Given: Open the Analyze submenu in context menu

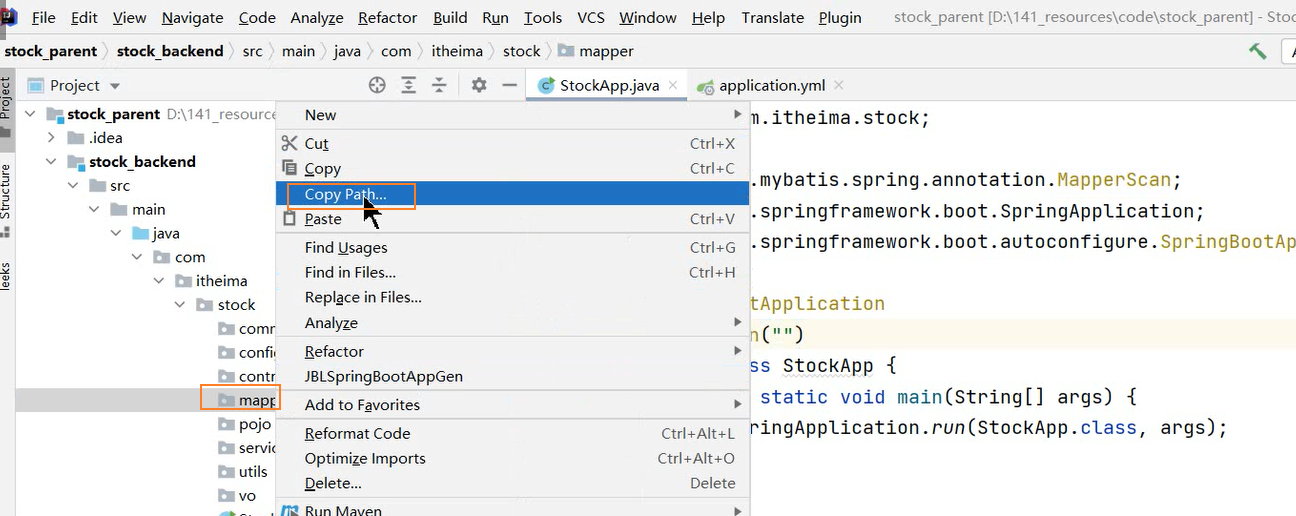Looking at the screenshot, I should 513,323.
